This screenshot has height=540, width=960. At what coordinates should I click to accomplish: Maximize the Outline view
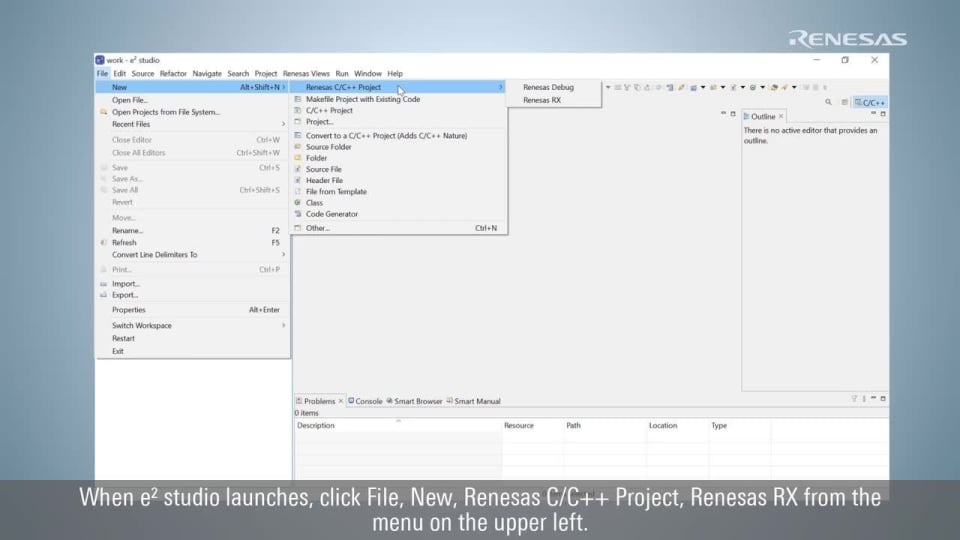(883, 114)
